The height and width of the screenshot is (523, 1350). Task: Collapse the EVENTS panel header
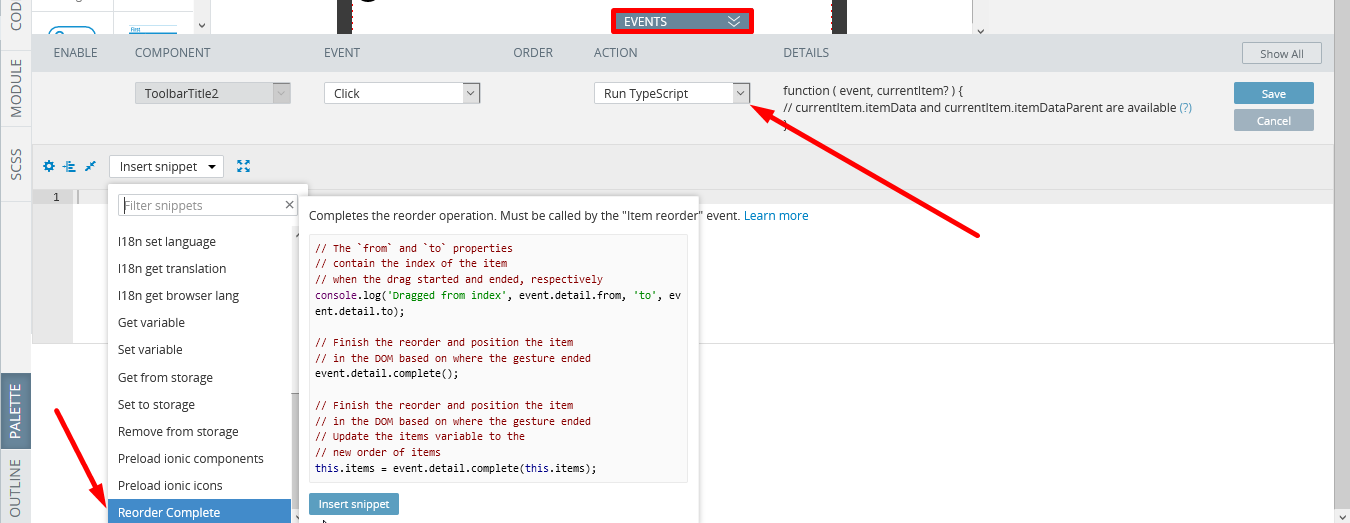pyautogui.click(x=681, y=21)
